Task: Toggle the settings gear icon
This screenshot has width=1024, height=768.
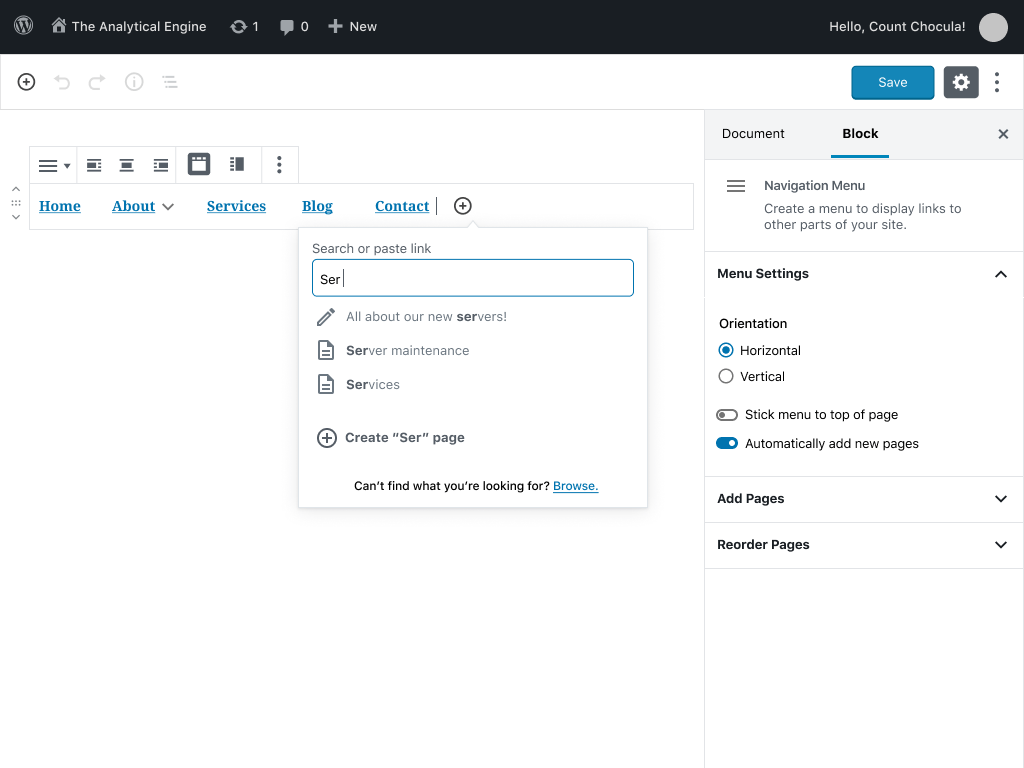Action: [x=960, y=82]
